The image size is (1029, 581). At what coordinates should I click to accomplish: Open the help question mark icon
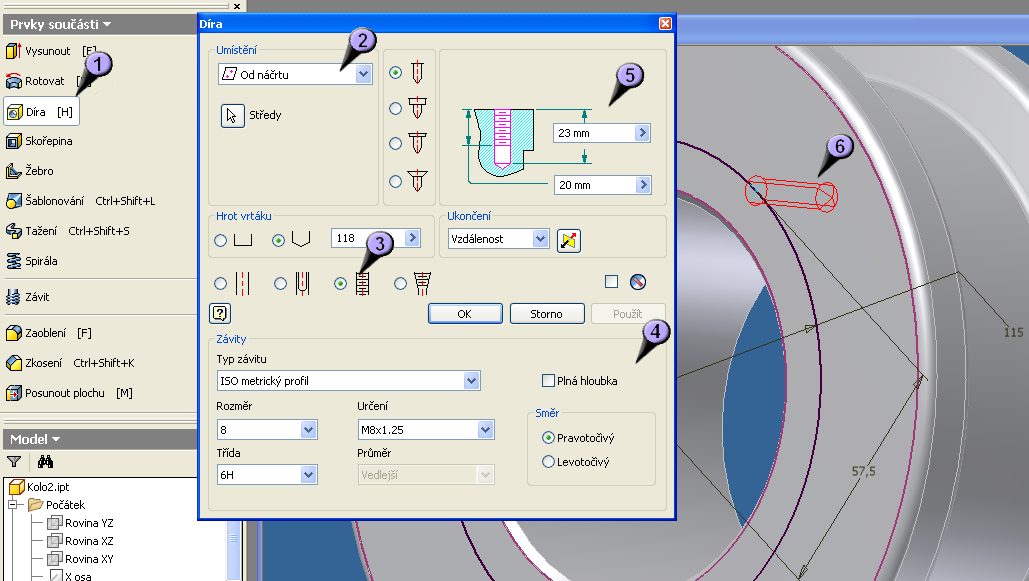click(x=221, y=314)
